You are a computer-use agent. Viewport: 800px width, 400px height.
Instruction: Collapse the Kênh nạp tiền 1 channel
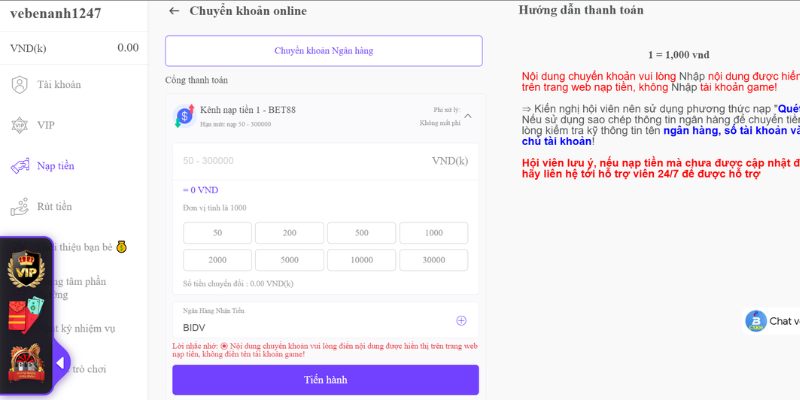pyautogui.click(x=468, y=116)
